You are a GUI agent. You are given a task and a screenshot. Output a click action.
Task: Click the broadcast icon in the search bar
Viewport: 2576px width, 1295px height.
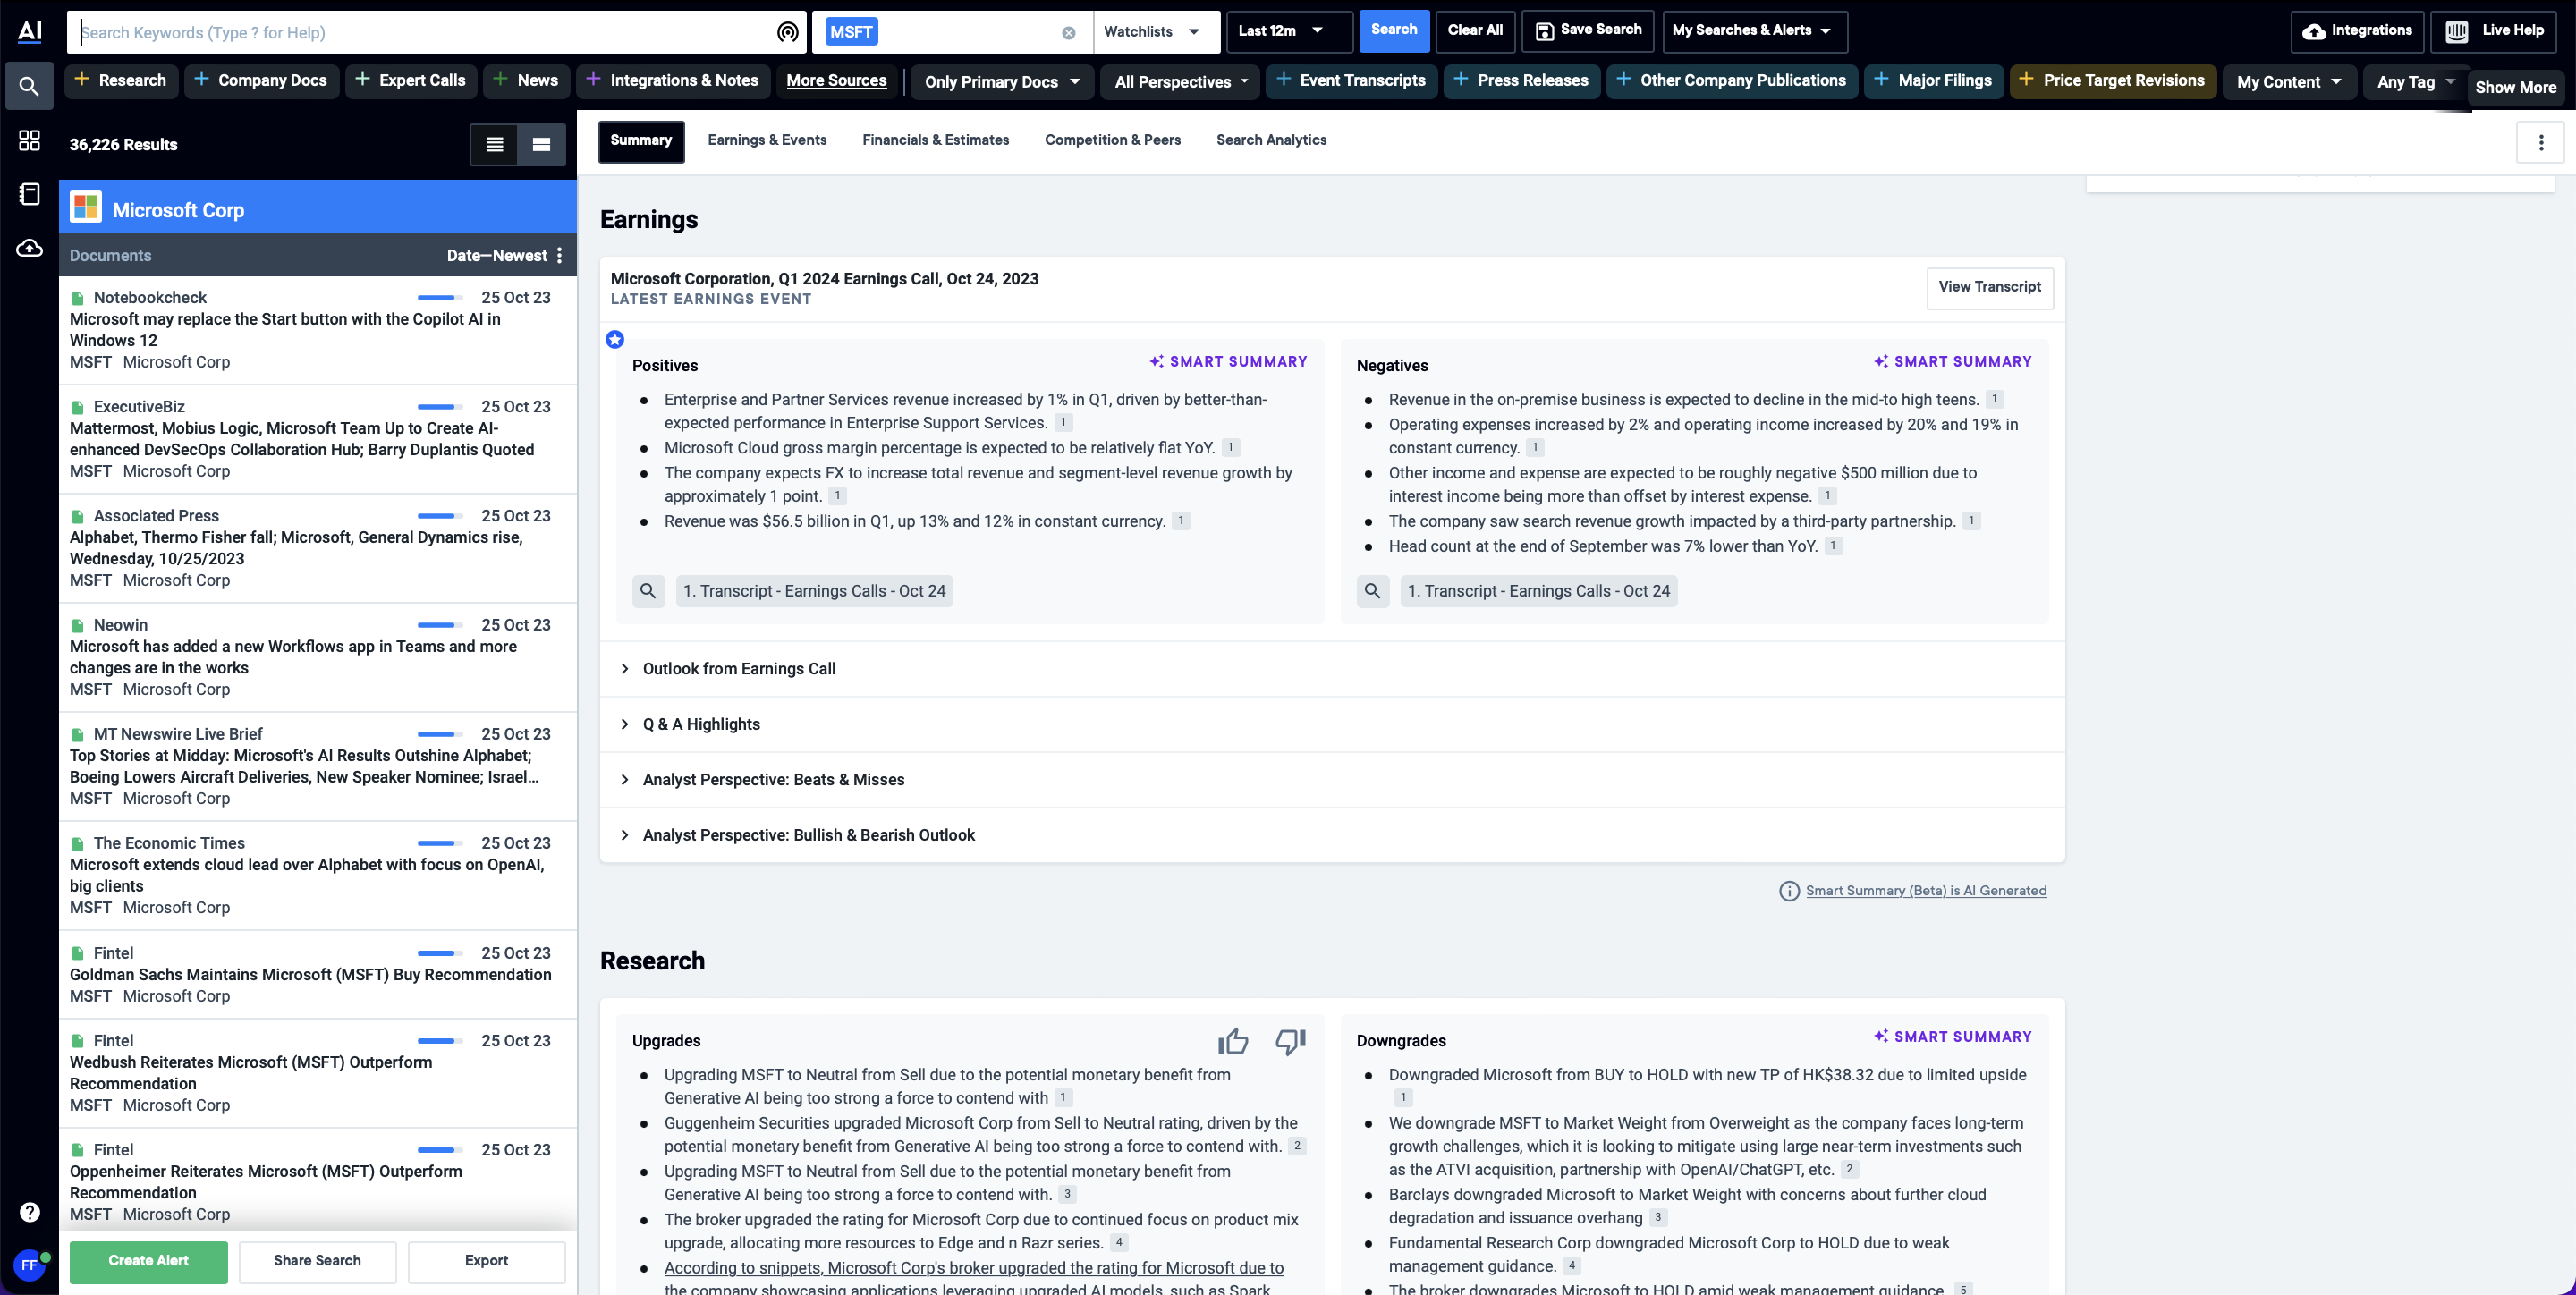[x=787, y=32]
